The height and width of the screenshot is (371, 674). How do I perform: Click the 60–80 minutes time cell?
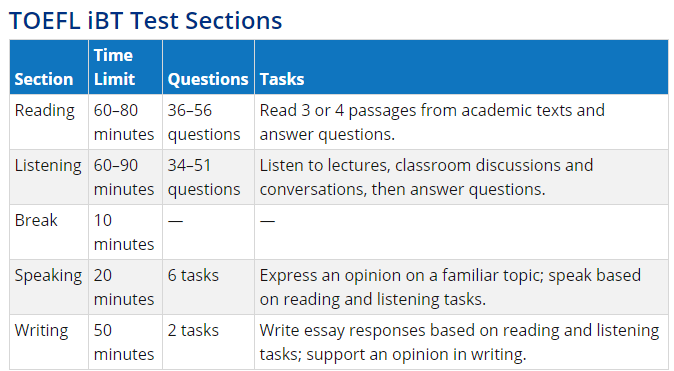[x=126, y=122]
